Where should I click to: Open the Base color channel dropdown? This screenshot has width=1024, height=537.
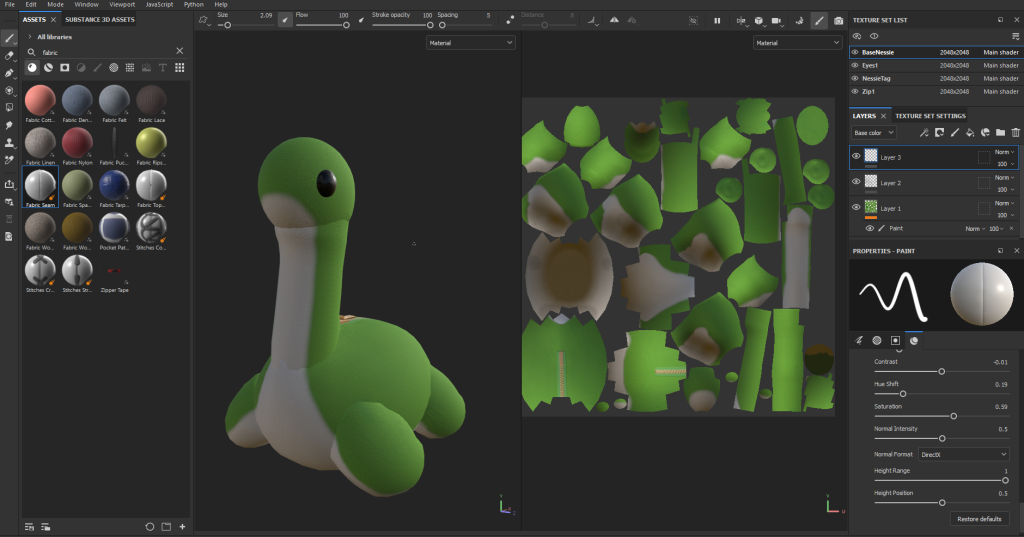tap(874, 132)
